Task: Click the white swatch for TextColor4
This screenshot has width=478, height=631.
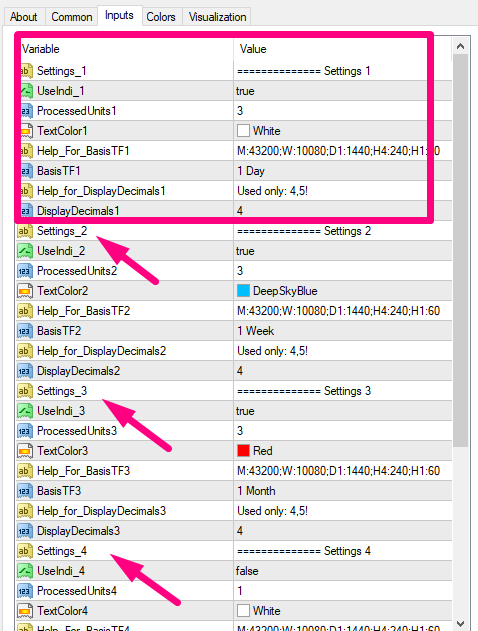Action: (x=243, y=611)
